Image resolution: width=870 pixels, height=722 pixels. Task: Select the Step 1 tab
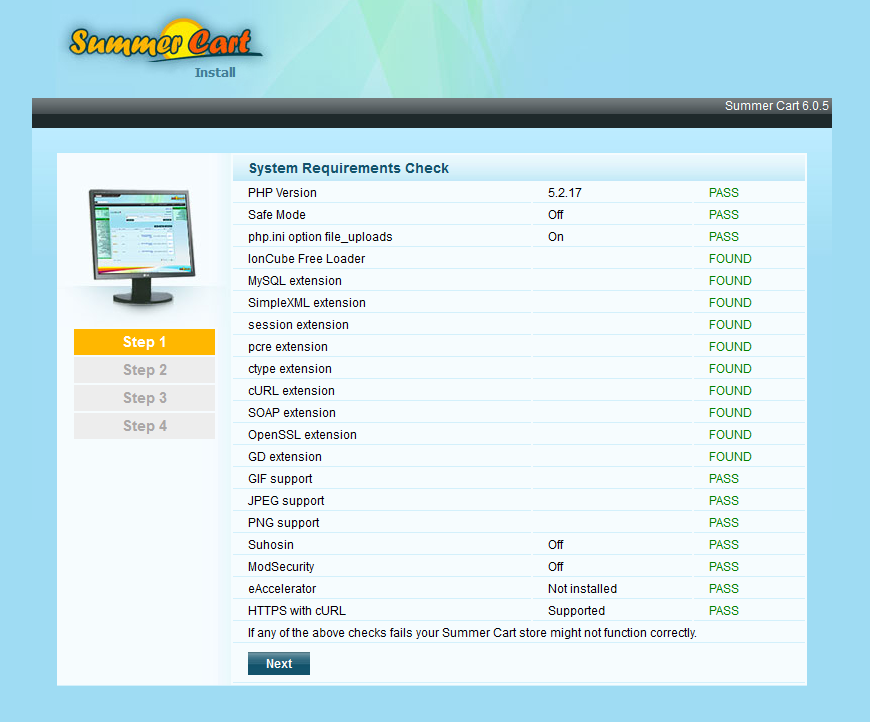(x=144, y=342)
